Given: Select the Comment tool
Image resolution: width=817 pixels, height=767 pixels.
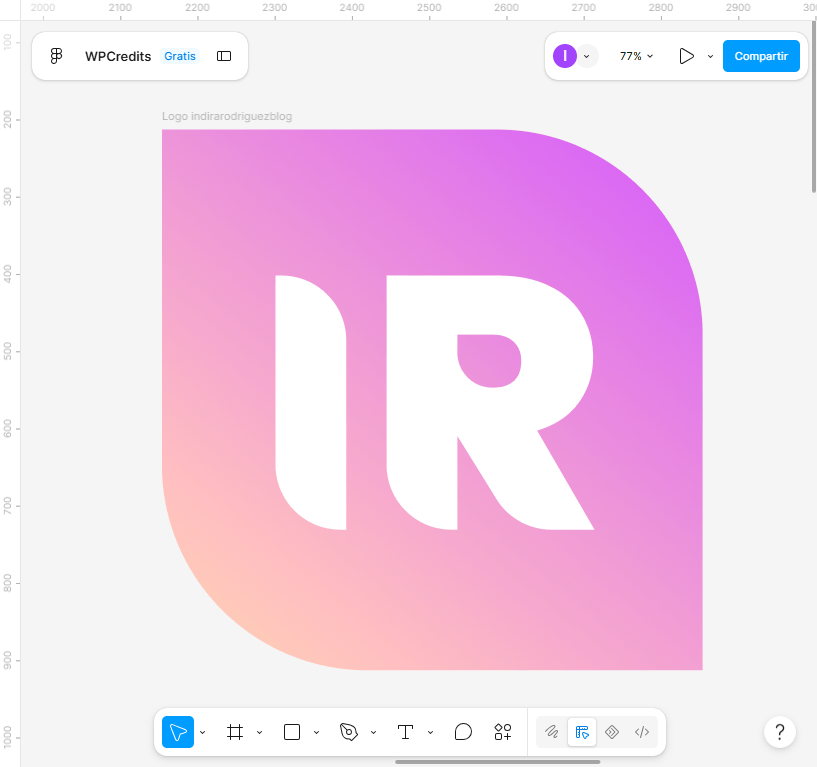Looking at the screenshot, I should click(463, 732).
